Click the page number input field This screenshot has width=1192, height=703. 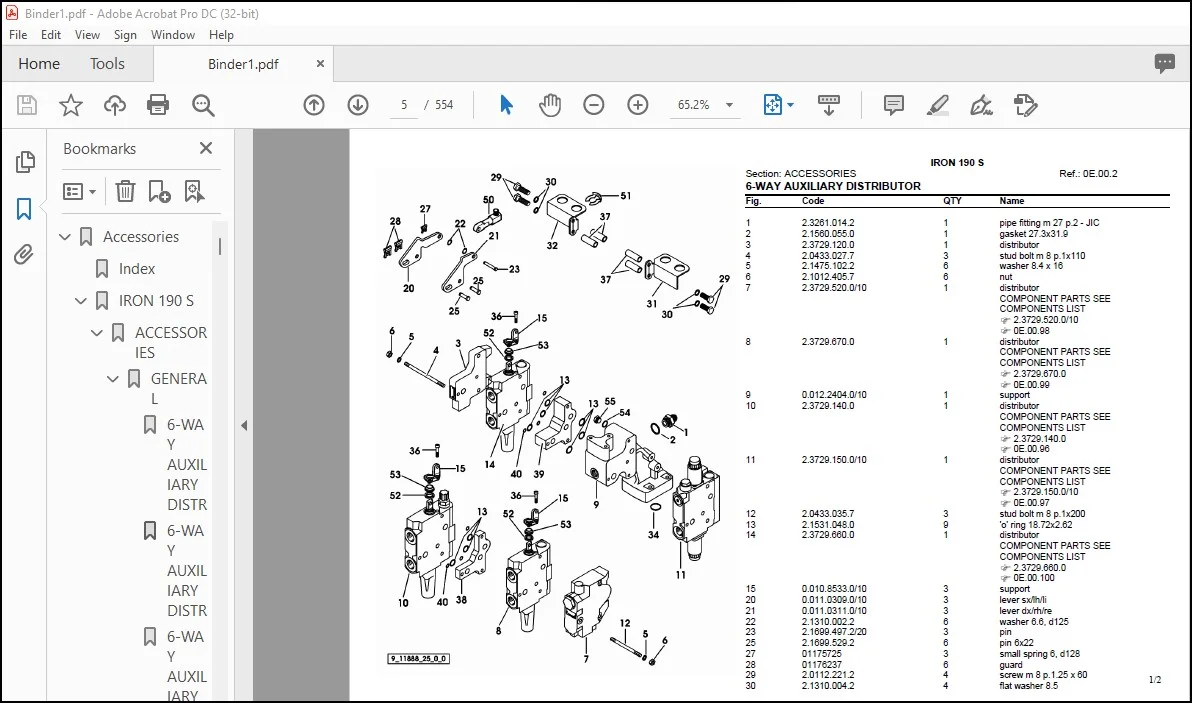[x=404, y=105]
